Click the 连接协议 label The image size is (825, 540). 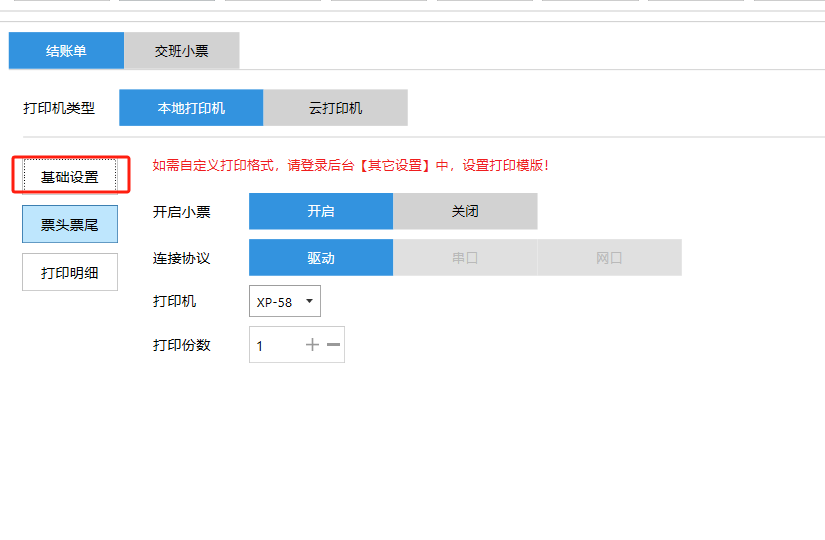pyautogui.click(x=181, y=258)
